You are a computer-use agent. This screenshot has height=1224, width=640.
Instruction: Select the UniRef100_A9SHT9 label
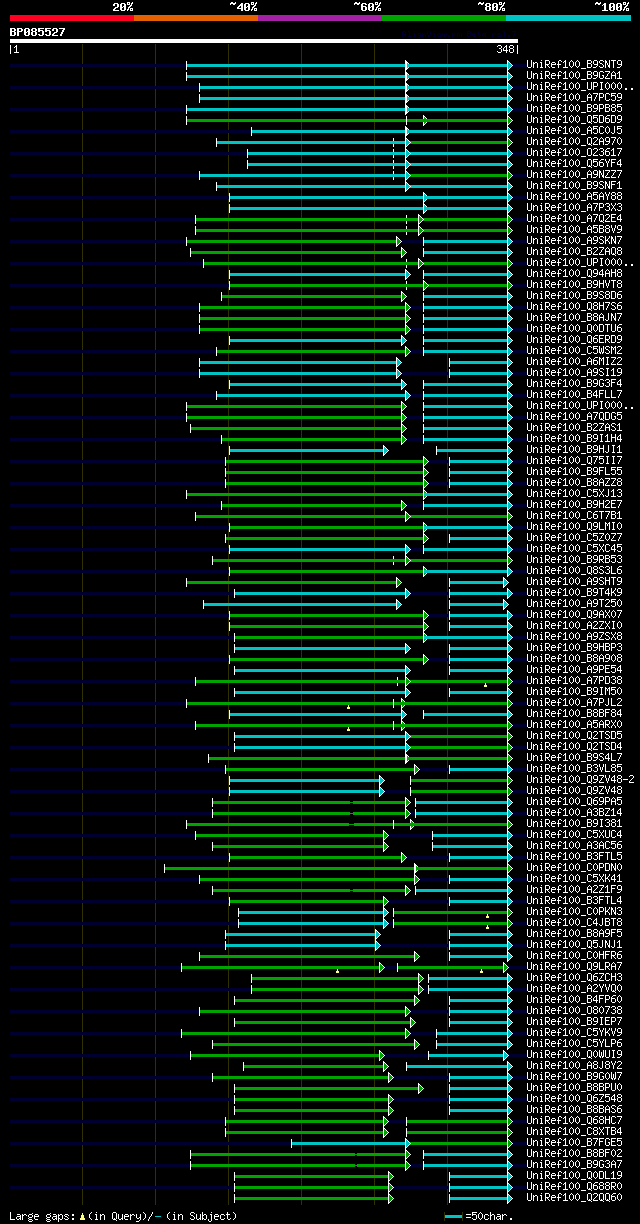point(574,581)
